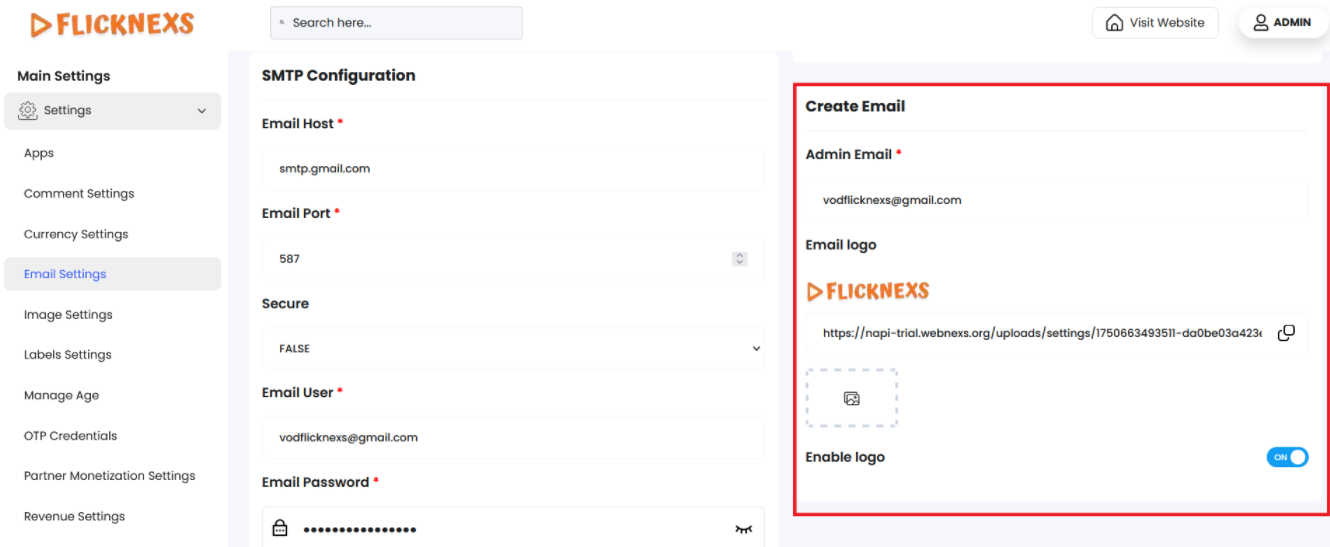Click the Admin Email input field

click(x=1056, y=200)
